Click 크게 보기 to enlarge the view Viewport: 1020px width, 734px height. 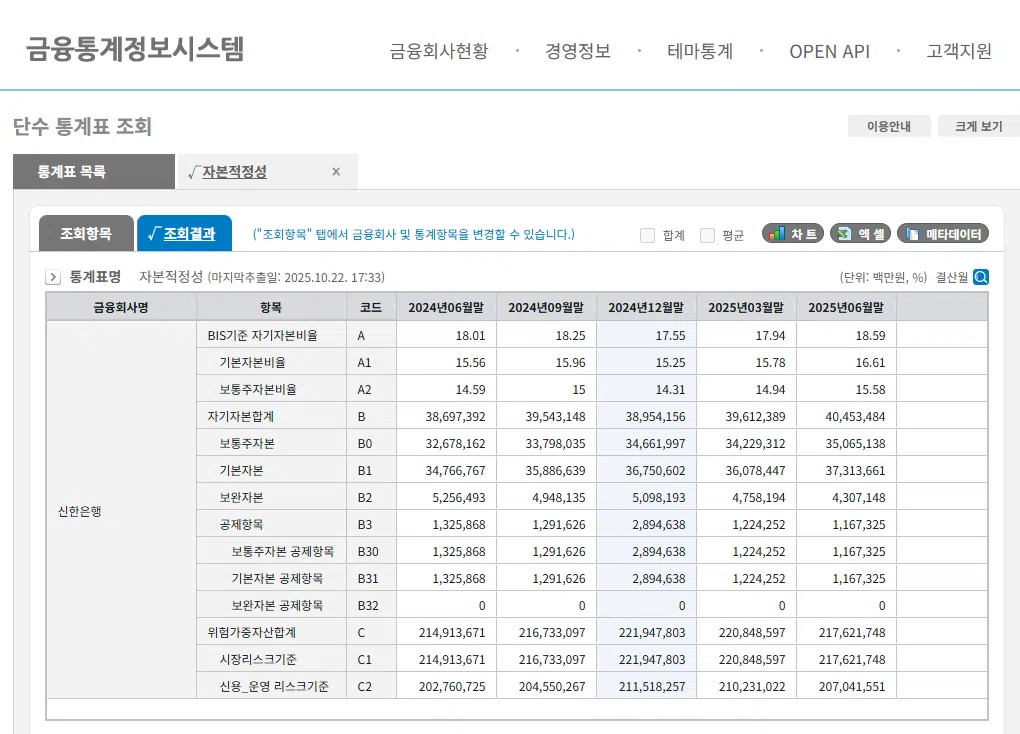point(977,126)
